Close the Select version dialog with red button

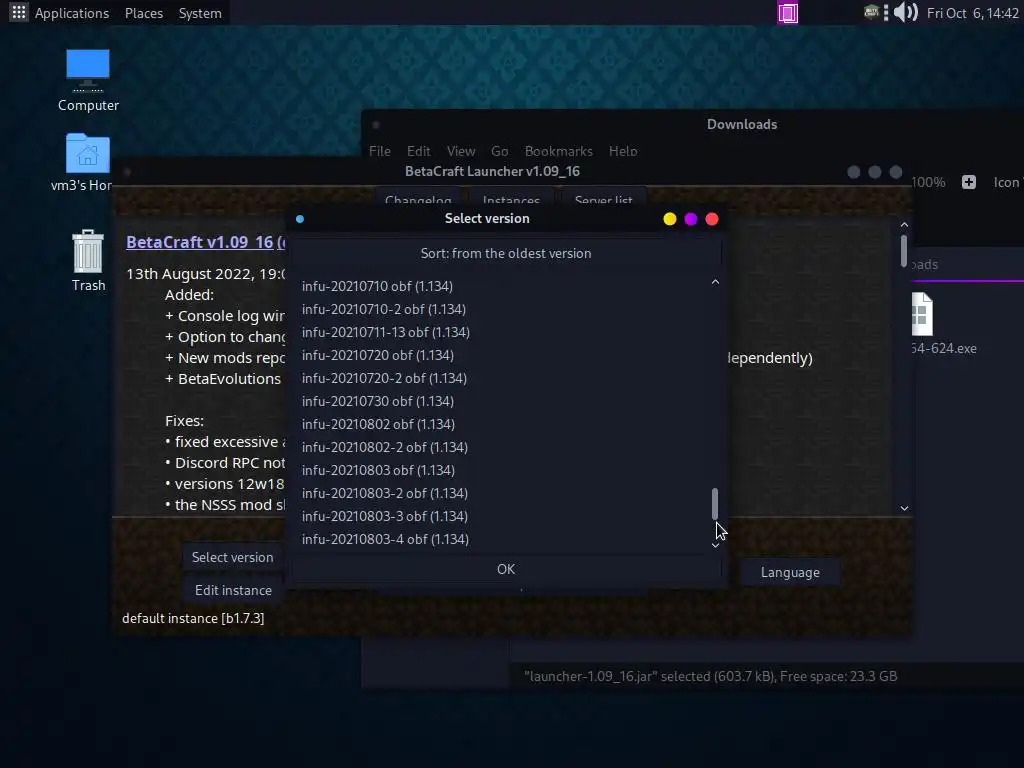pyautogui.click(x=712, y=219)
